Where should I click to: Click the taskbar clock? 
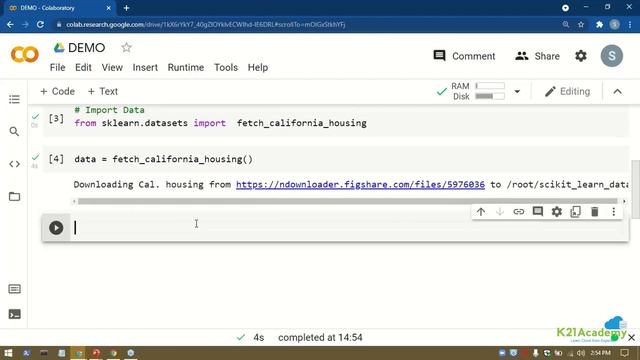(600, 353)
